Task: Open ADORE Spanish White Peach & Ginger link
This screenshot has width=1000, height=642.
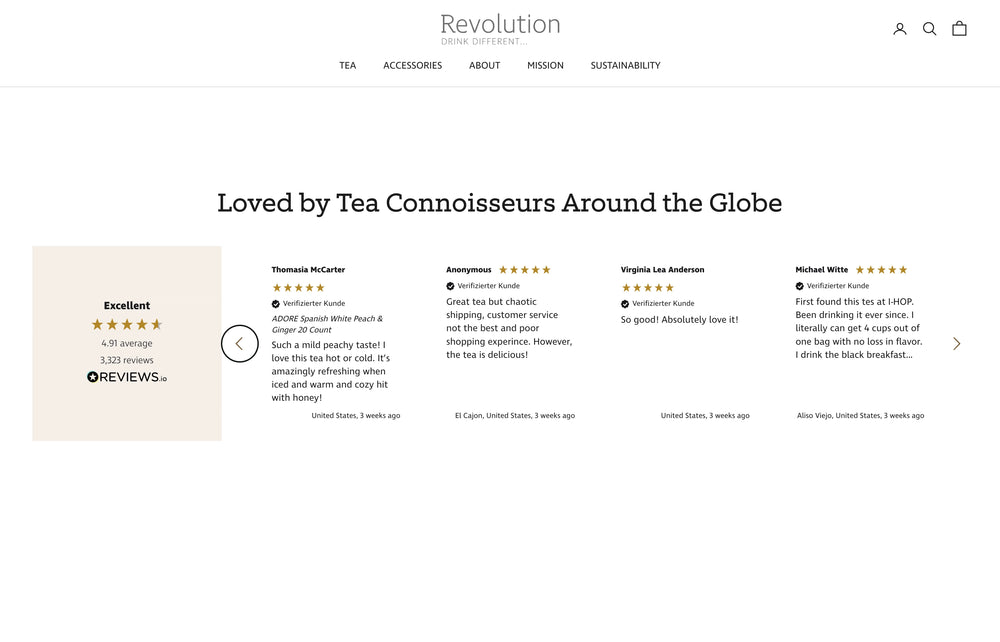Action: (x=327, y=324)
